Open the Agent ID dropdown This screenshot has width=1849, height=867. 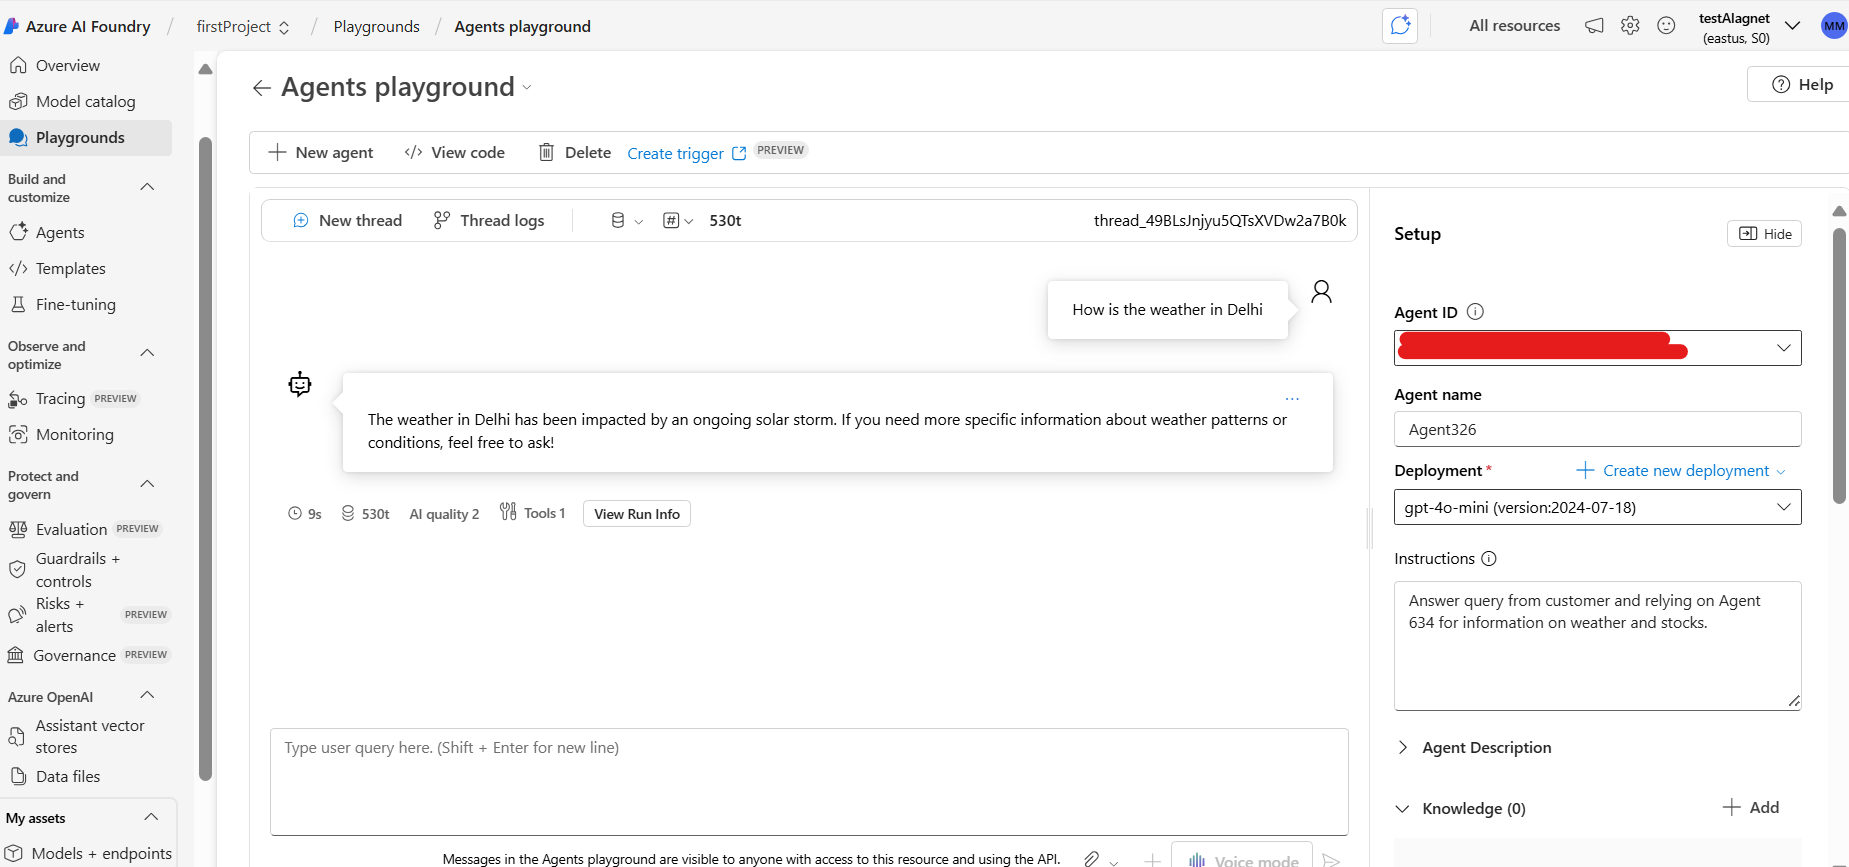1598,348
